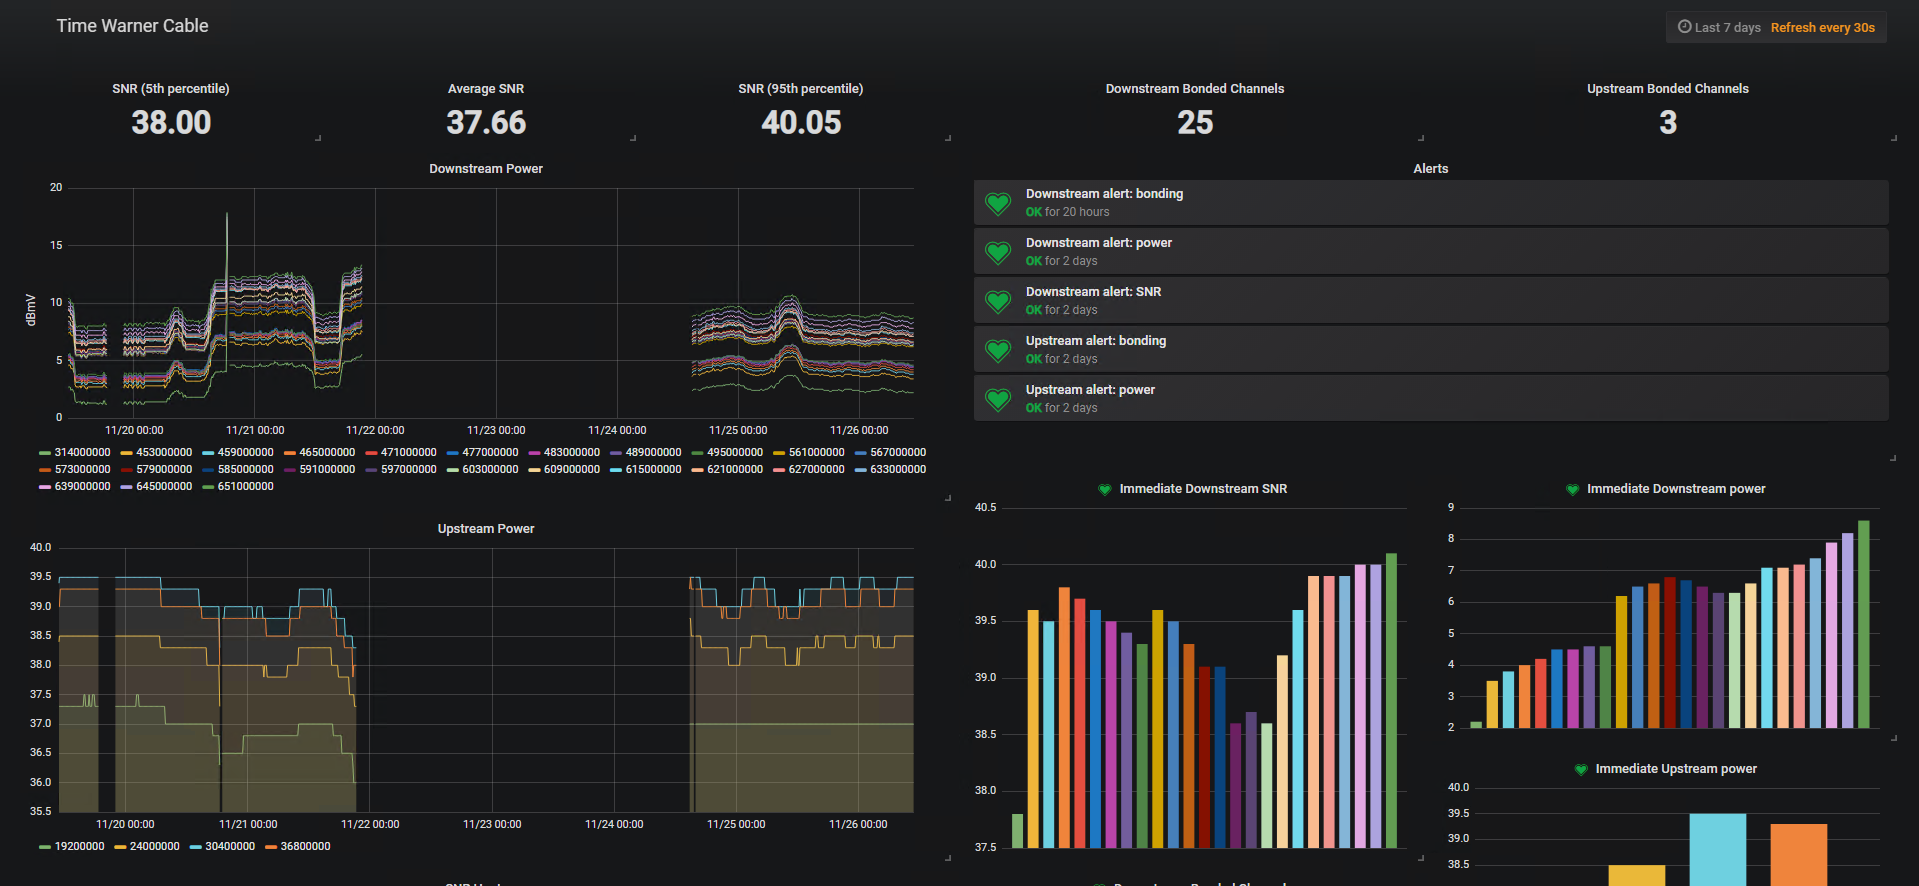This screenshot has height=886, width=1919.
Task: Toggle 561000000 series in legend
Action: (x=817, y=453)
